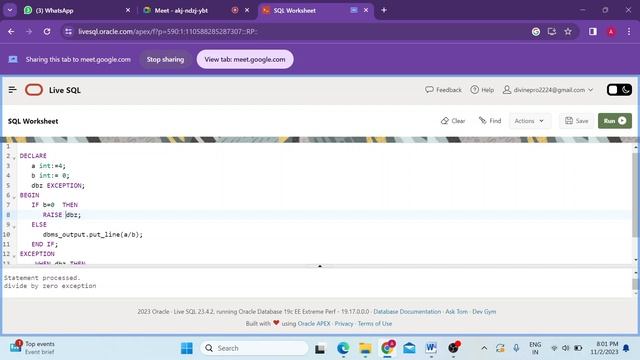Image resolution: width=640 pixels, height=360 pixels.
Task: Open the clock showing 8:01 PM
Action: click(x=604, y=348)
